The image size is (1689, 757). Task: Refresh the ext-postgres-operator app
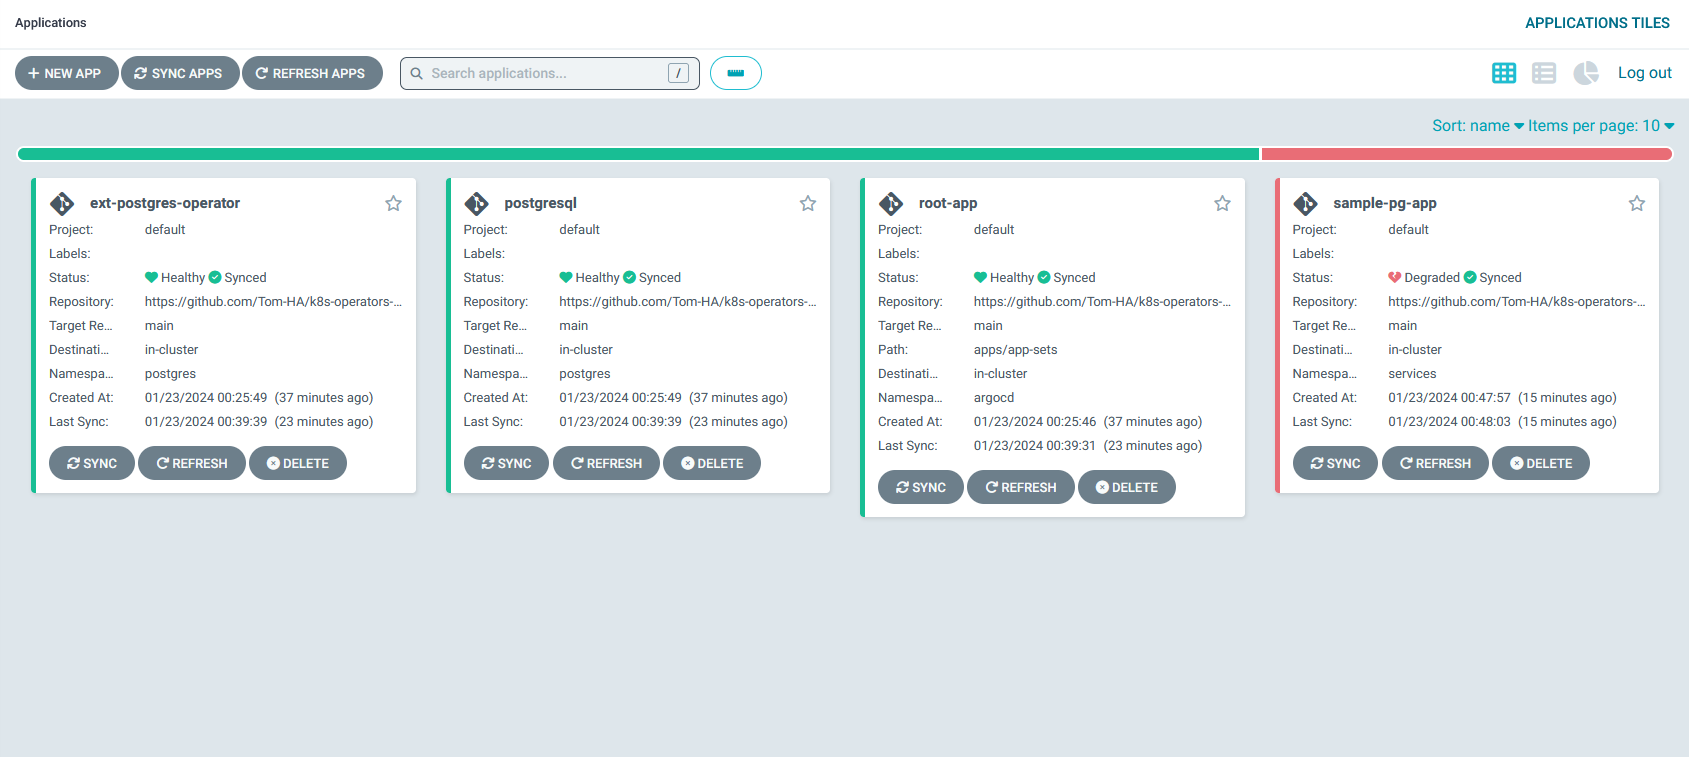192,463
